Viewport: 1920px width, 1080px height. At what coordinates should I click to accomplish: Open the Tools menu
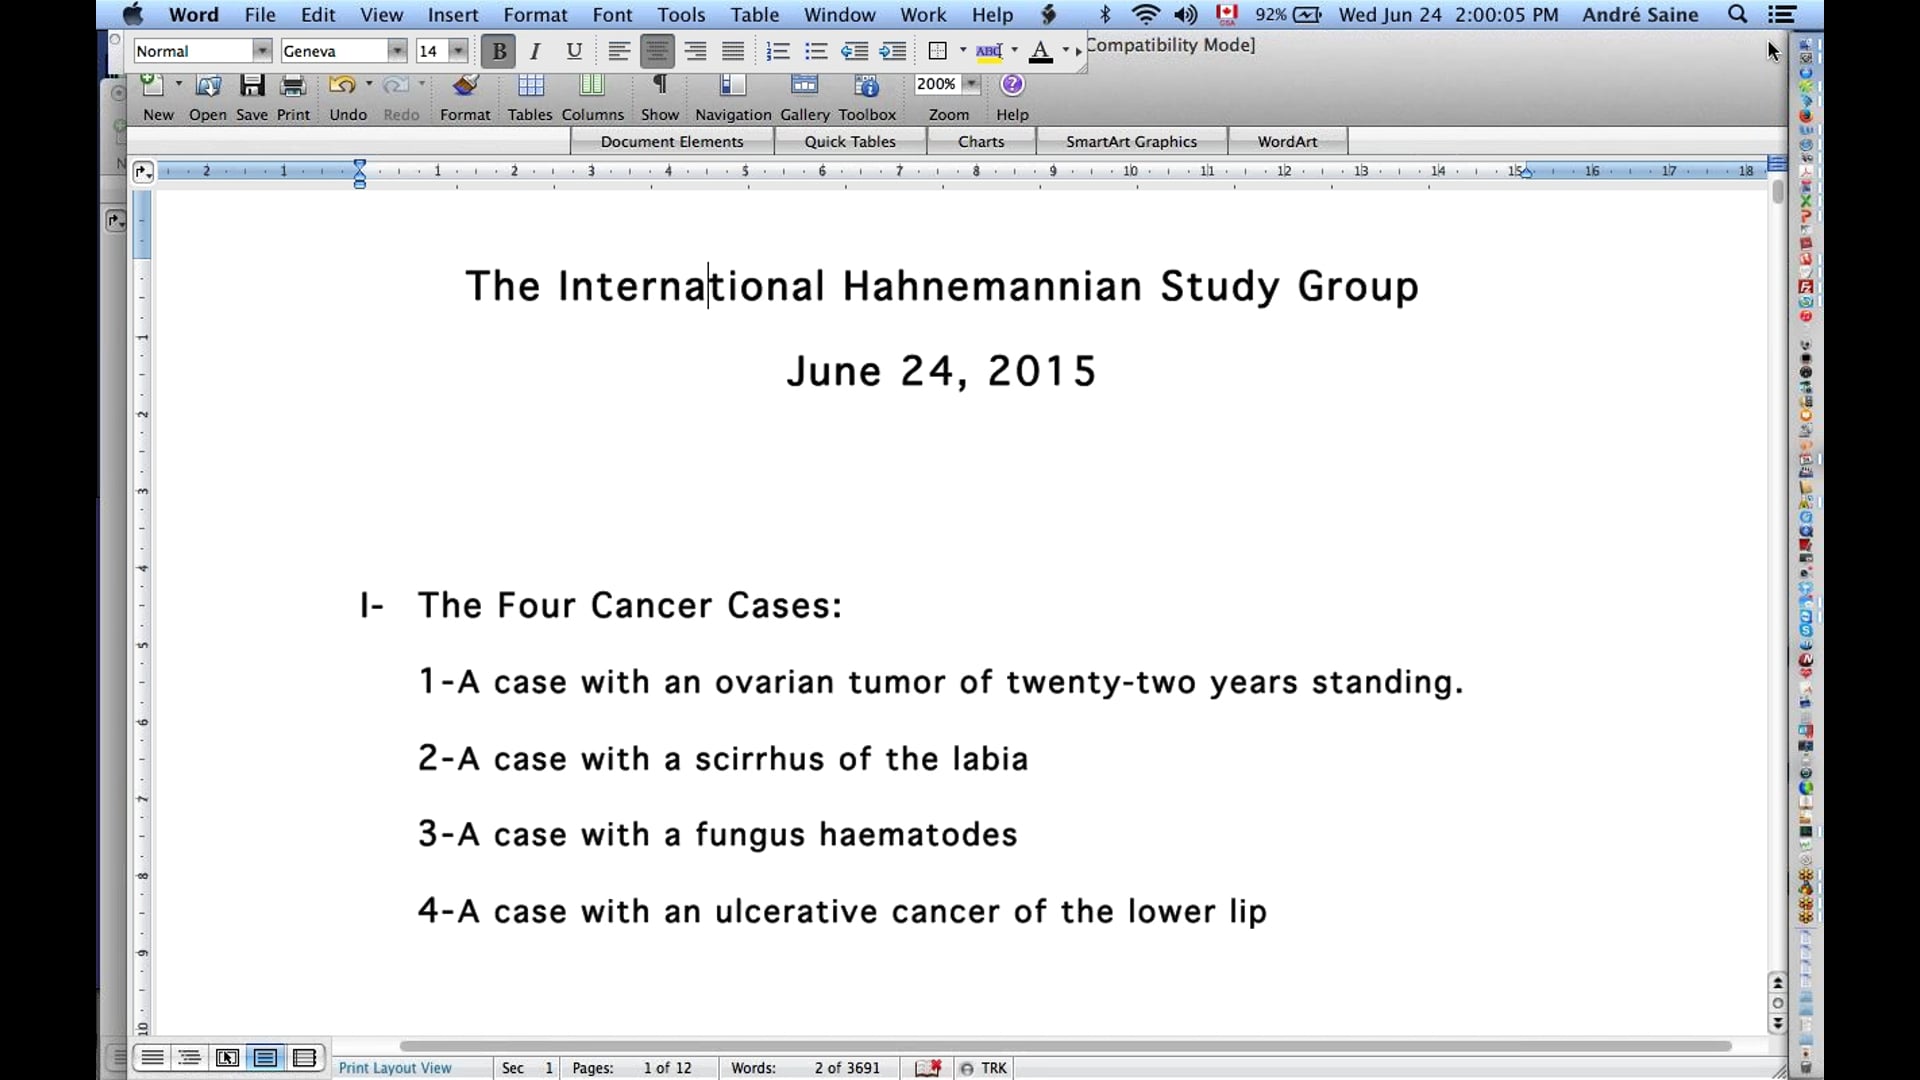click(681, 14)
